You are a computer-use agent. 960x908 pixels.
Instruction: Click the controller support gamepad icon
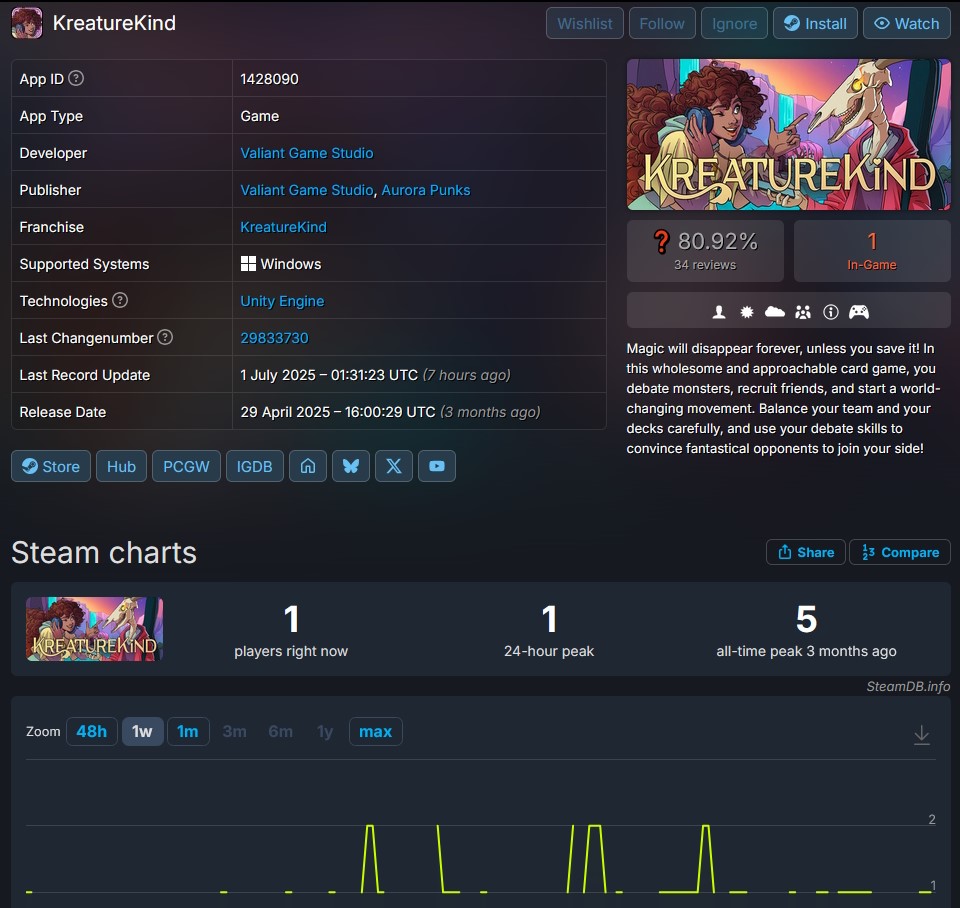858,312
